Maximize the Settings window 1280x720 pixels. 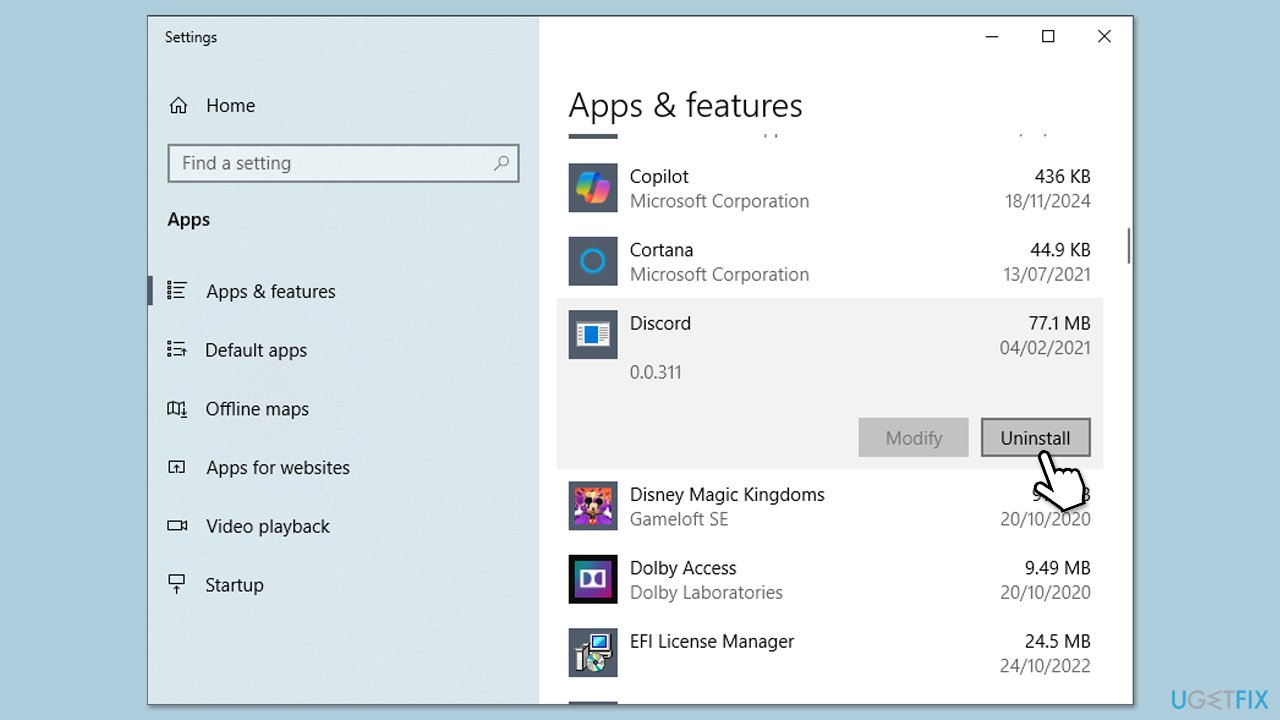(1048, 37)
